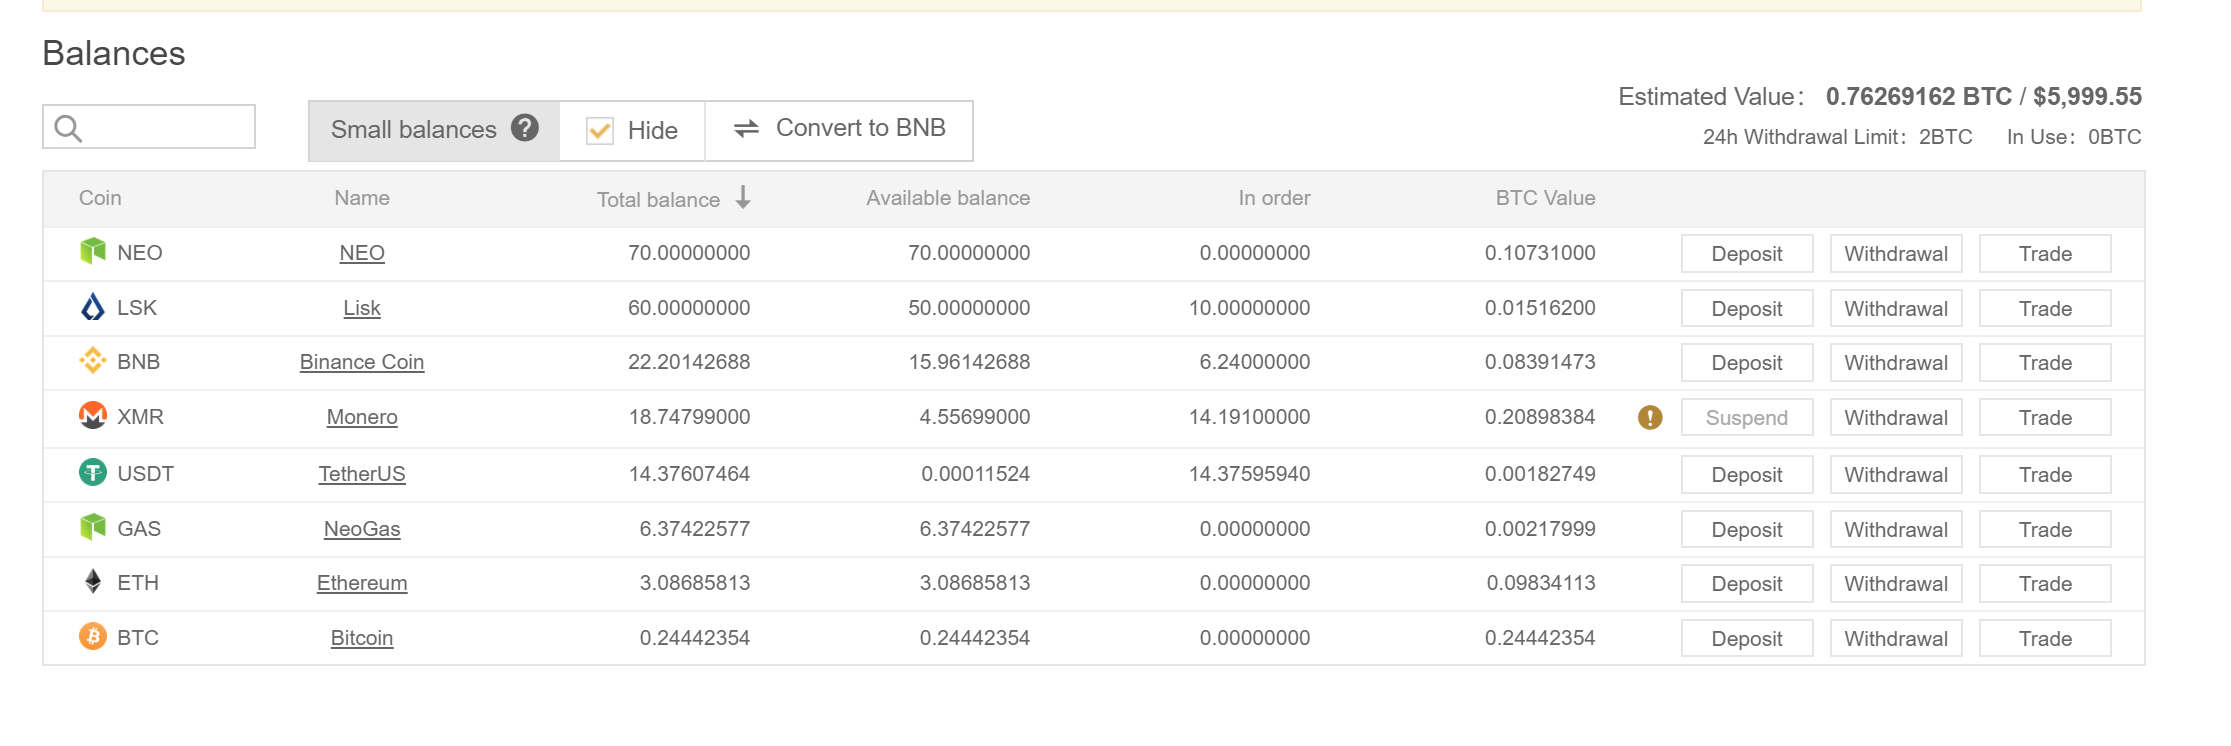Click the search magnifier icon

68,128
